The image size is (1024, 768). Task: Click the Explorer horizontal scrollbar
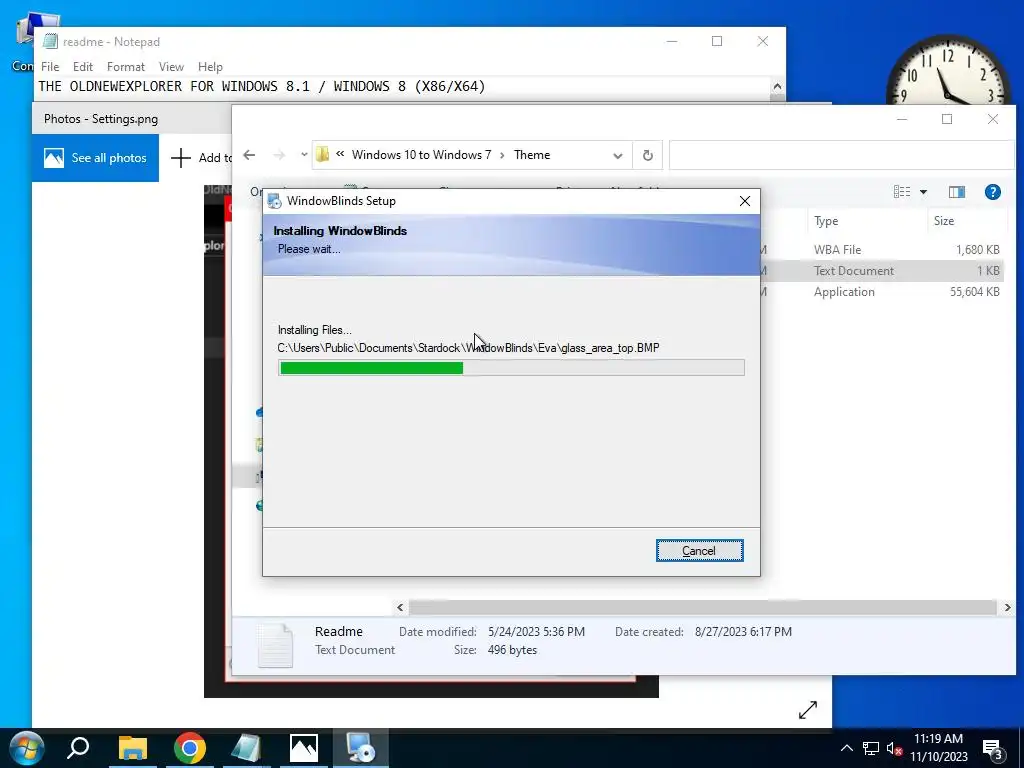point(702,607)
